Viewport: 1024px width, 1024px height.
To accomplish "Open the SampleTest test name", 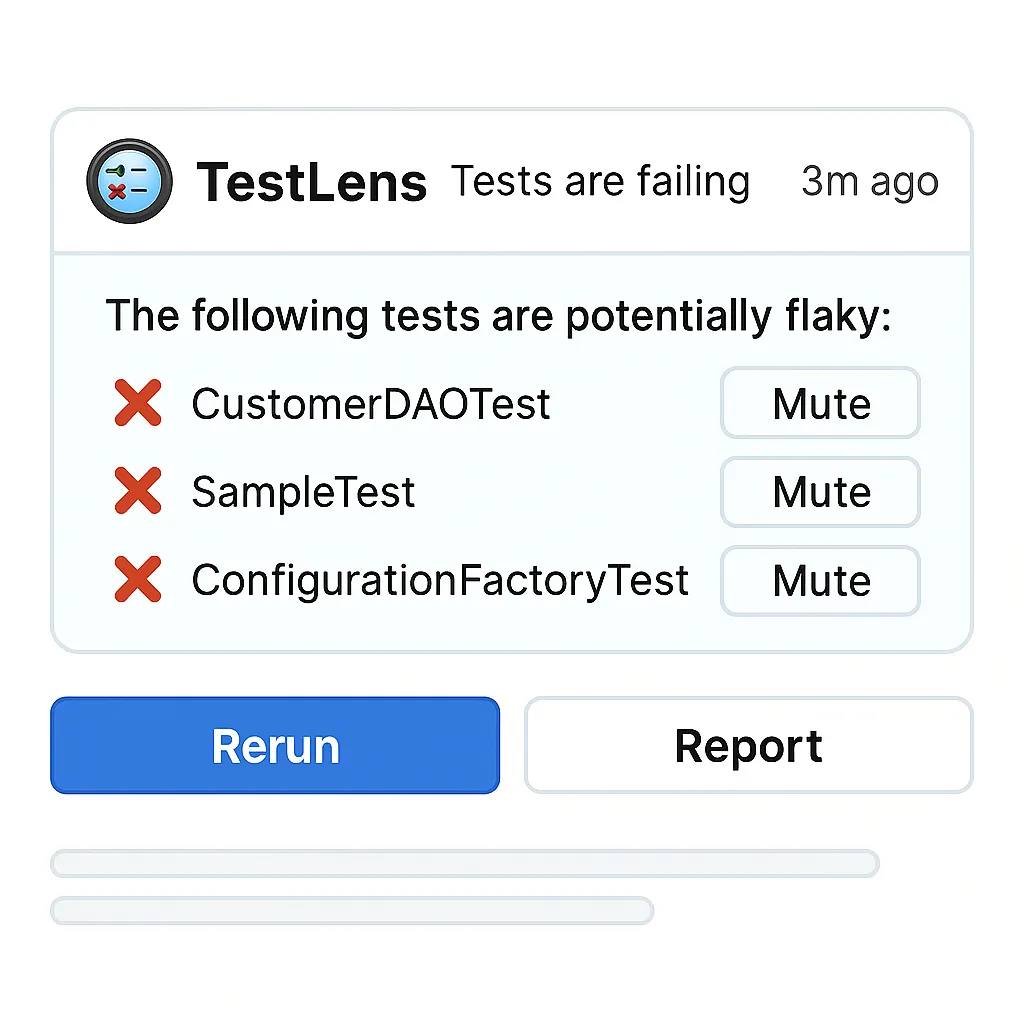I will (x=303, y=493).
